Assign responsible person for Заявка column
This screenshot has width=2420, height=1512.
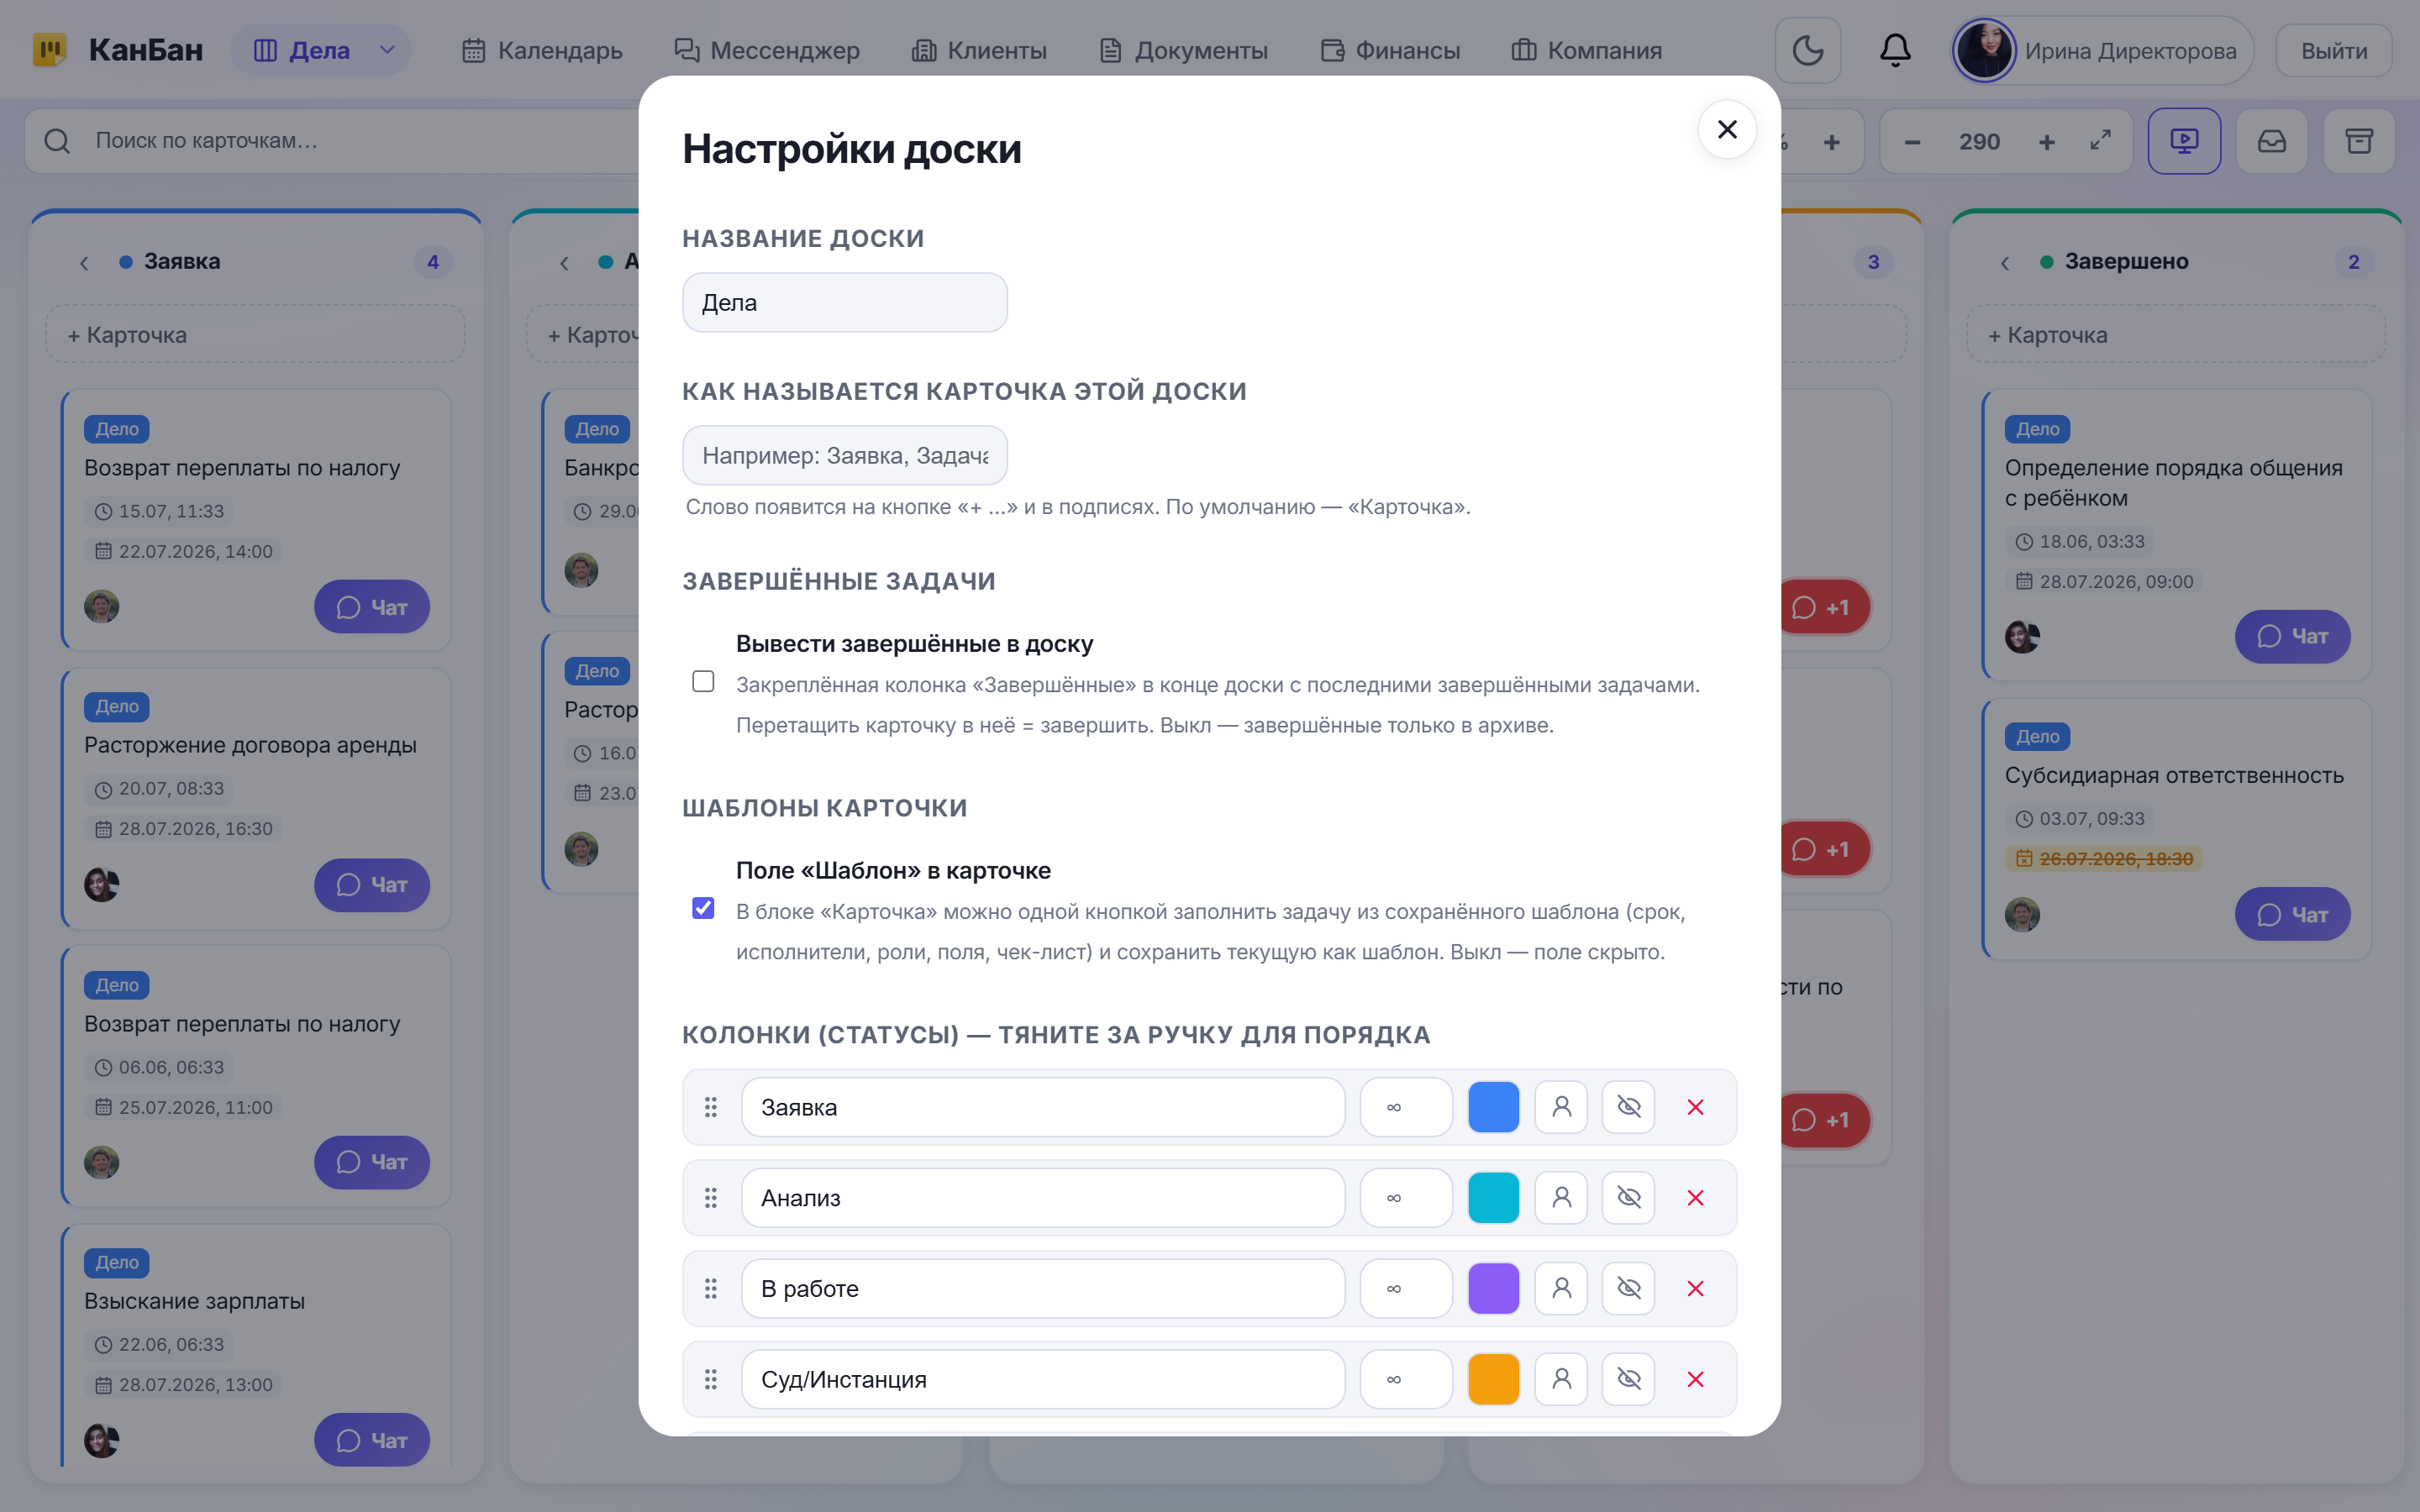1561,1107
